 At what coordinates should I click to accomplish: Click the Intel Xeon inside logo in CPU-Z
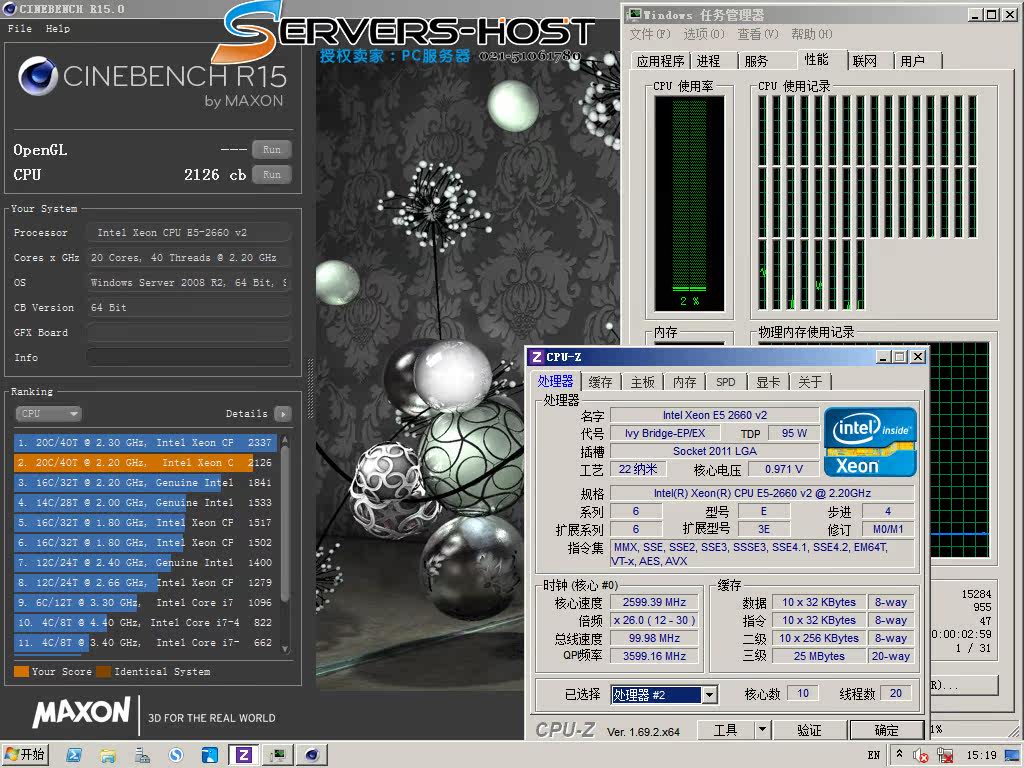pyautogui.click(x=870, y=442)
